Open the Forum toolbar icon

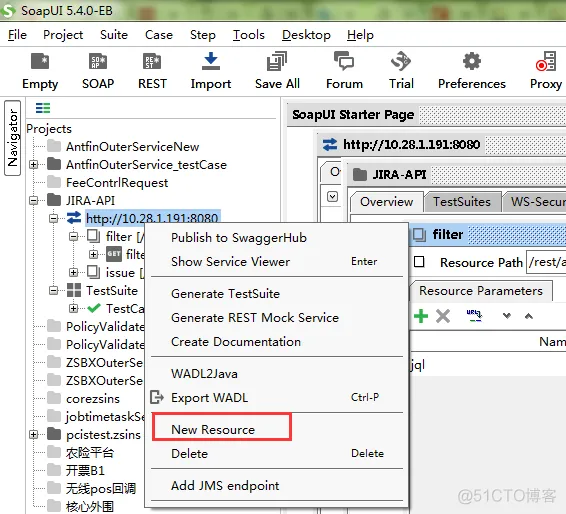(344, 71)
